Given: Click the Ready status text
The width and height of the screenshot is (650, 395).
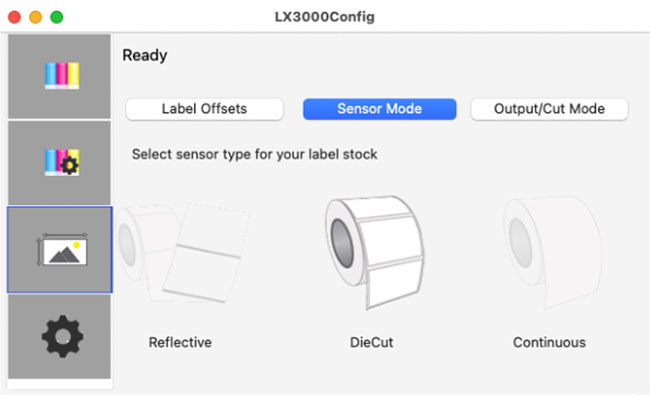Looking at the screenshot, I should pos(145,56).
